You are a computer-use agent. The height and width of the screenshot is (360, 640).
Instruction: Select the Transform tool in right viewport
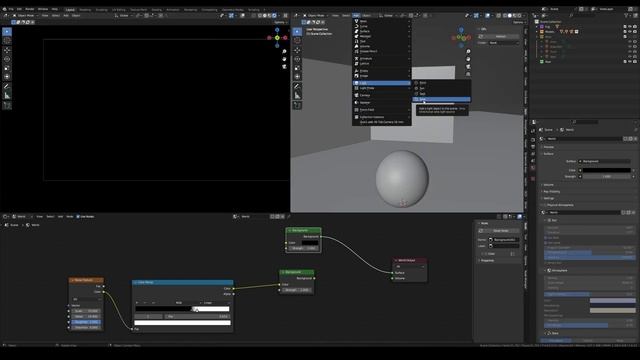pos(297,77)
